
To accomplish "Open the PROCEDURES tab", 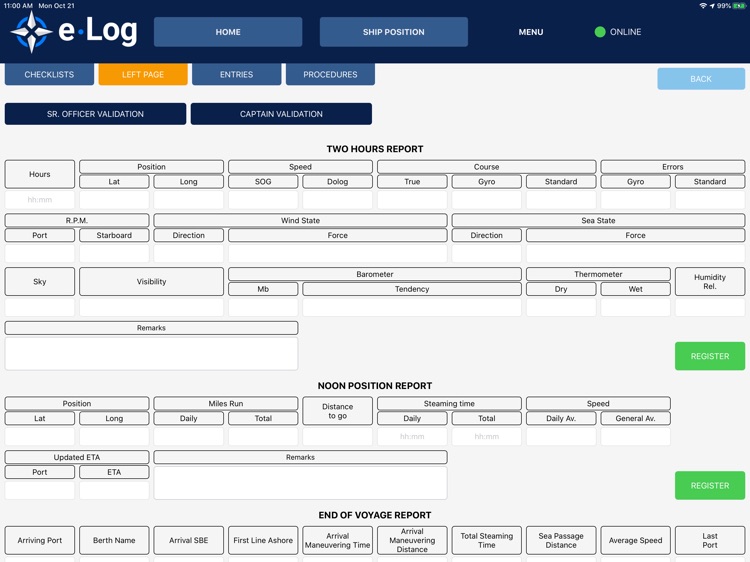I will coord(331,75).
